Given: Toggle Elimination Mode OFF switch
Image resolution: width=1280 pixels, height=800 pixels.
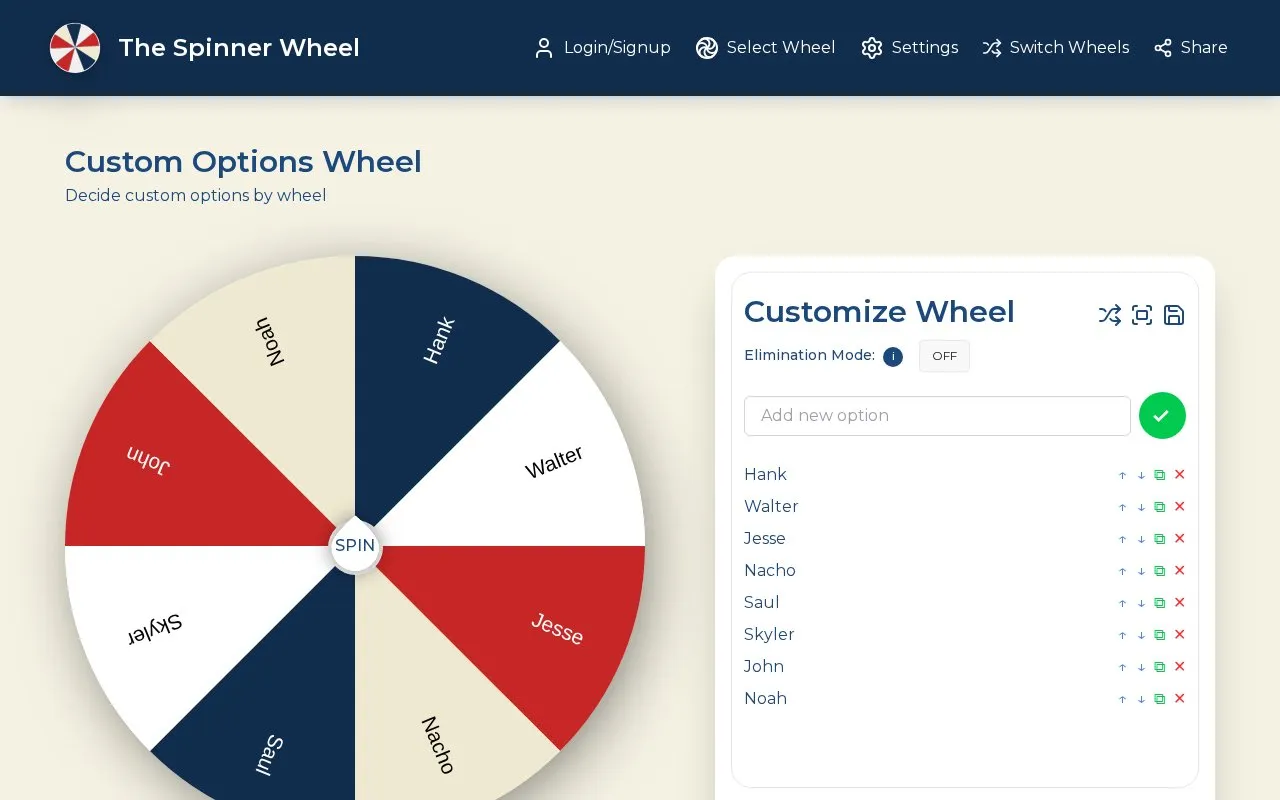Looking at the screenshot, I should (x=944, y=356).
